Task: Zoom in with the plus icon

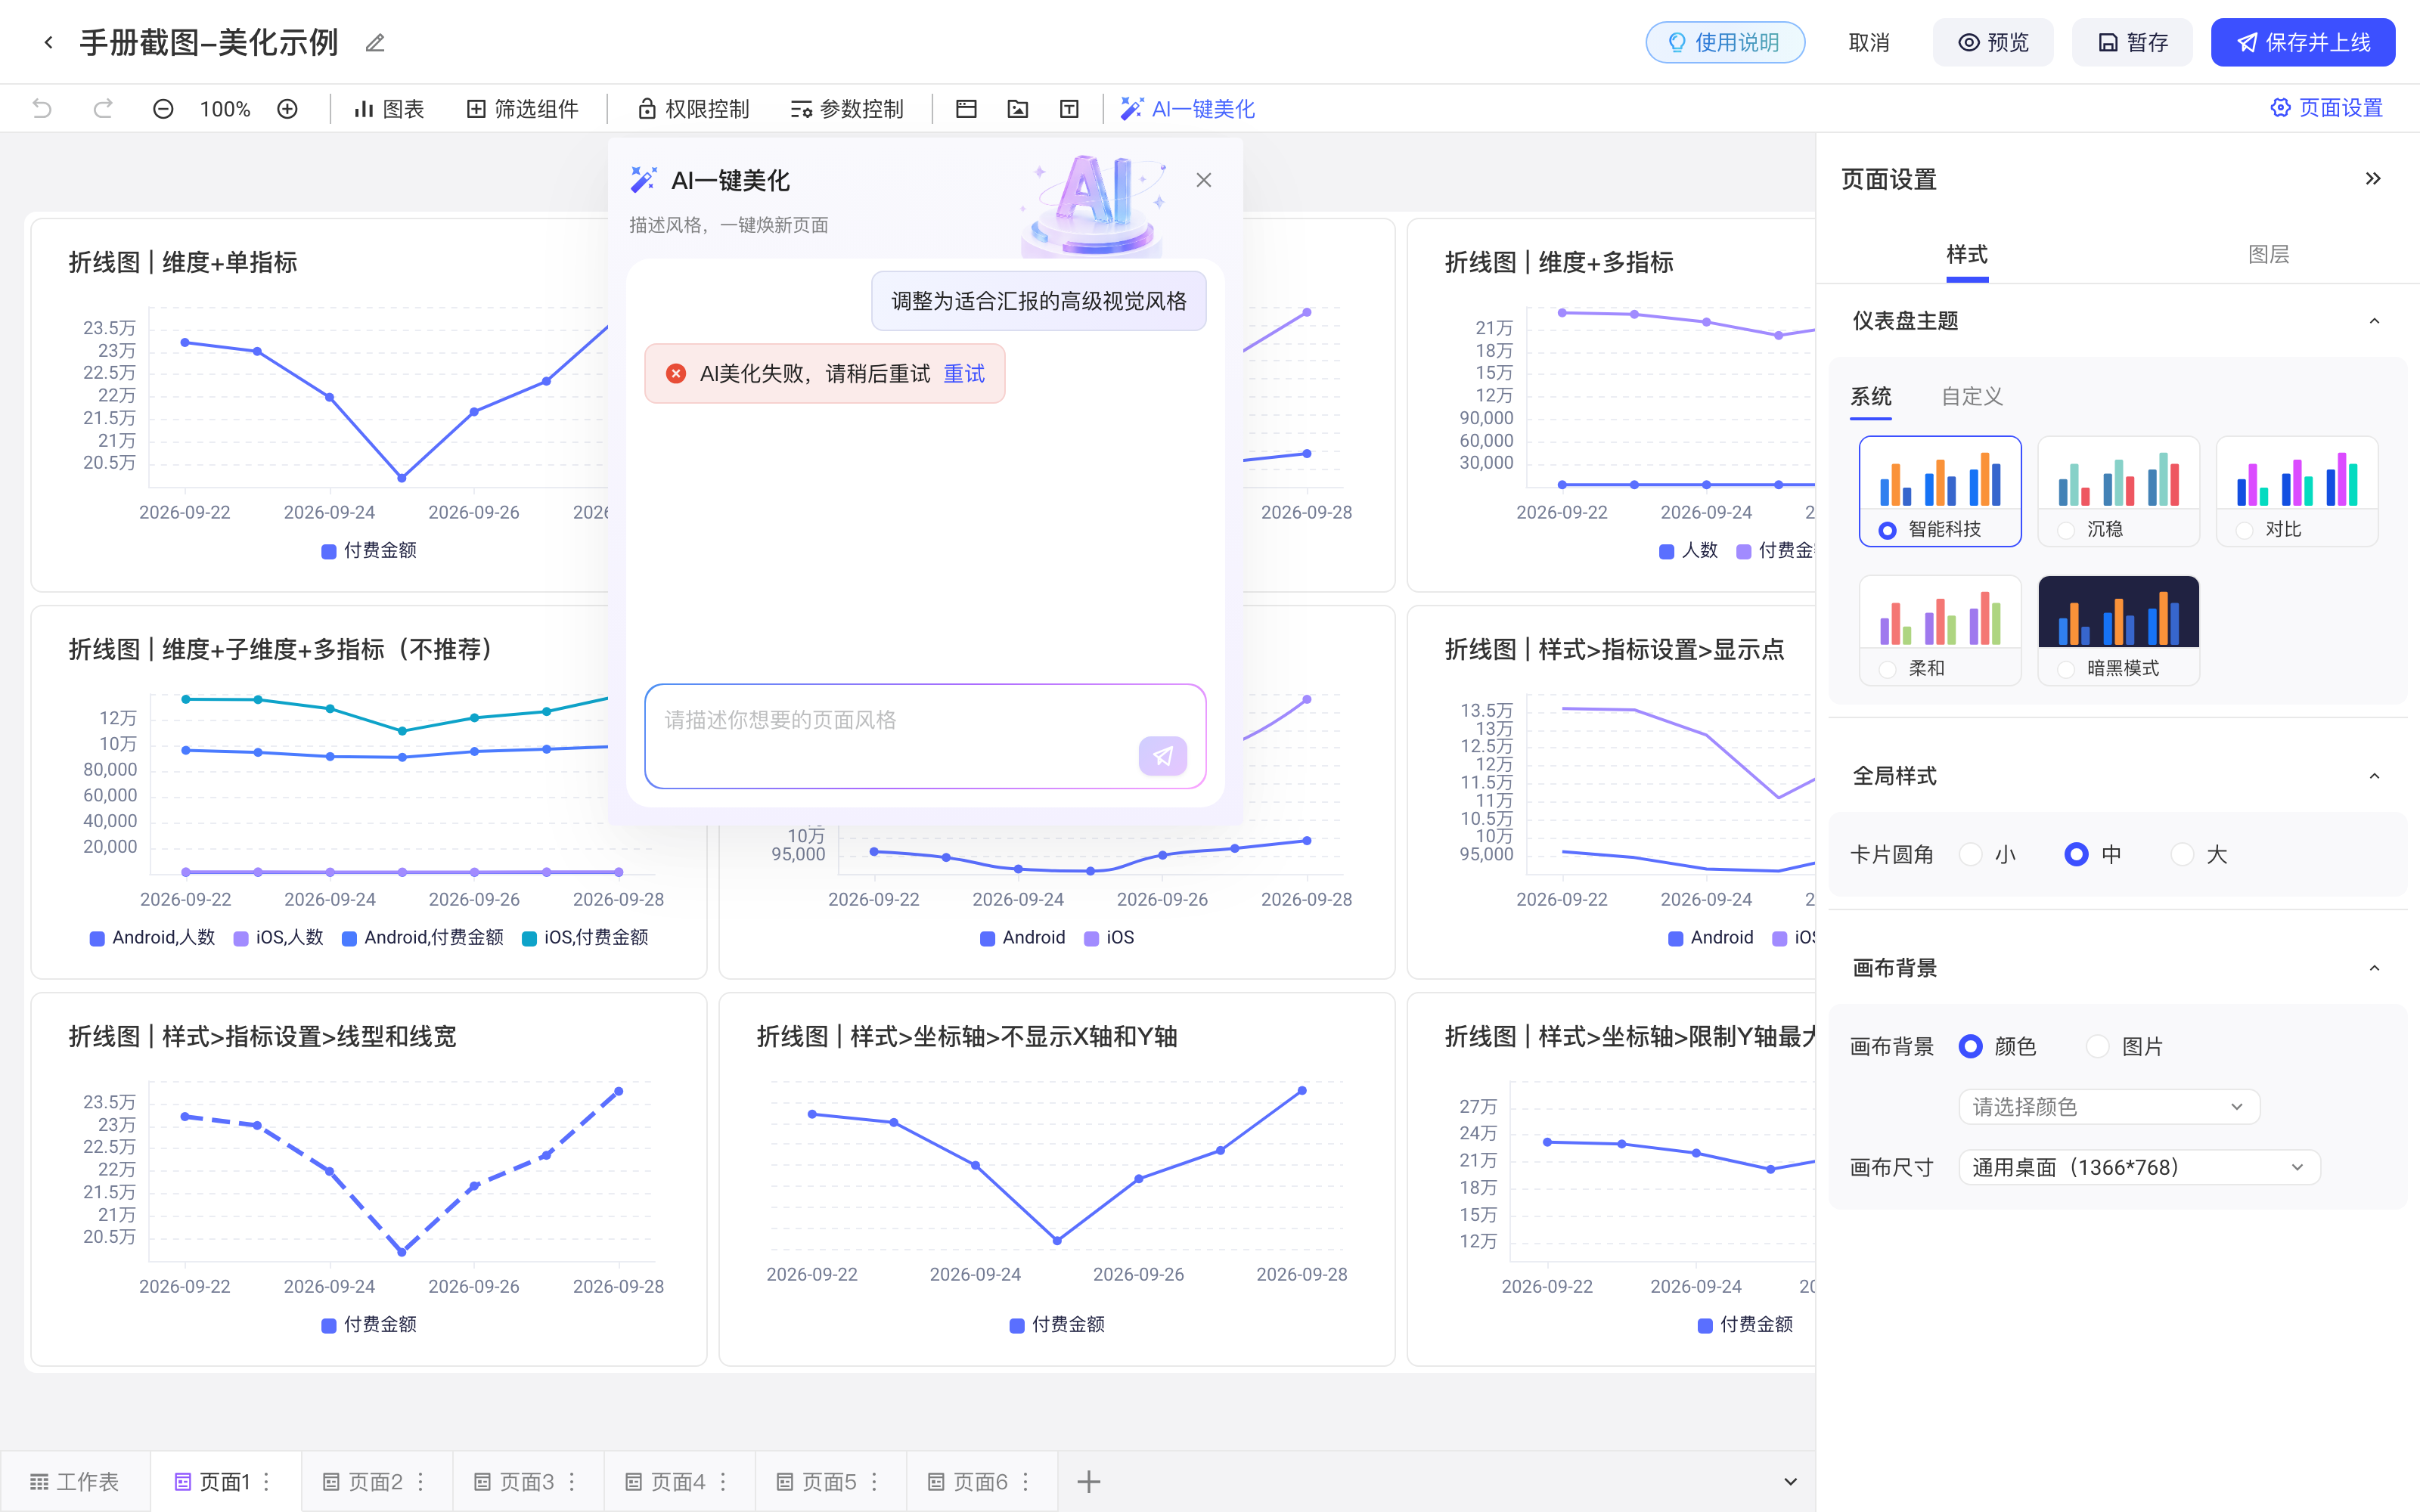Action: pyautogui.click(x=287, y=108)
